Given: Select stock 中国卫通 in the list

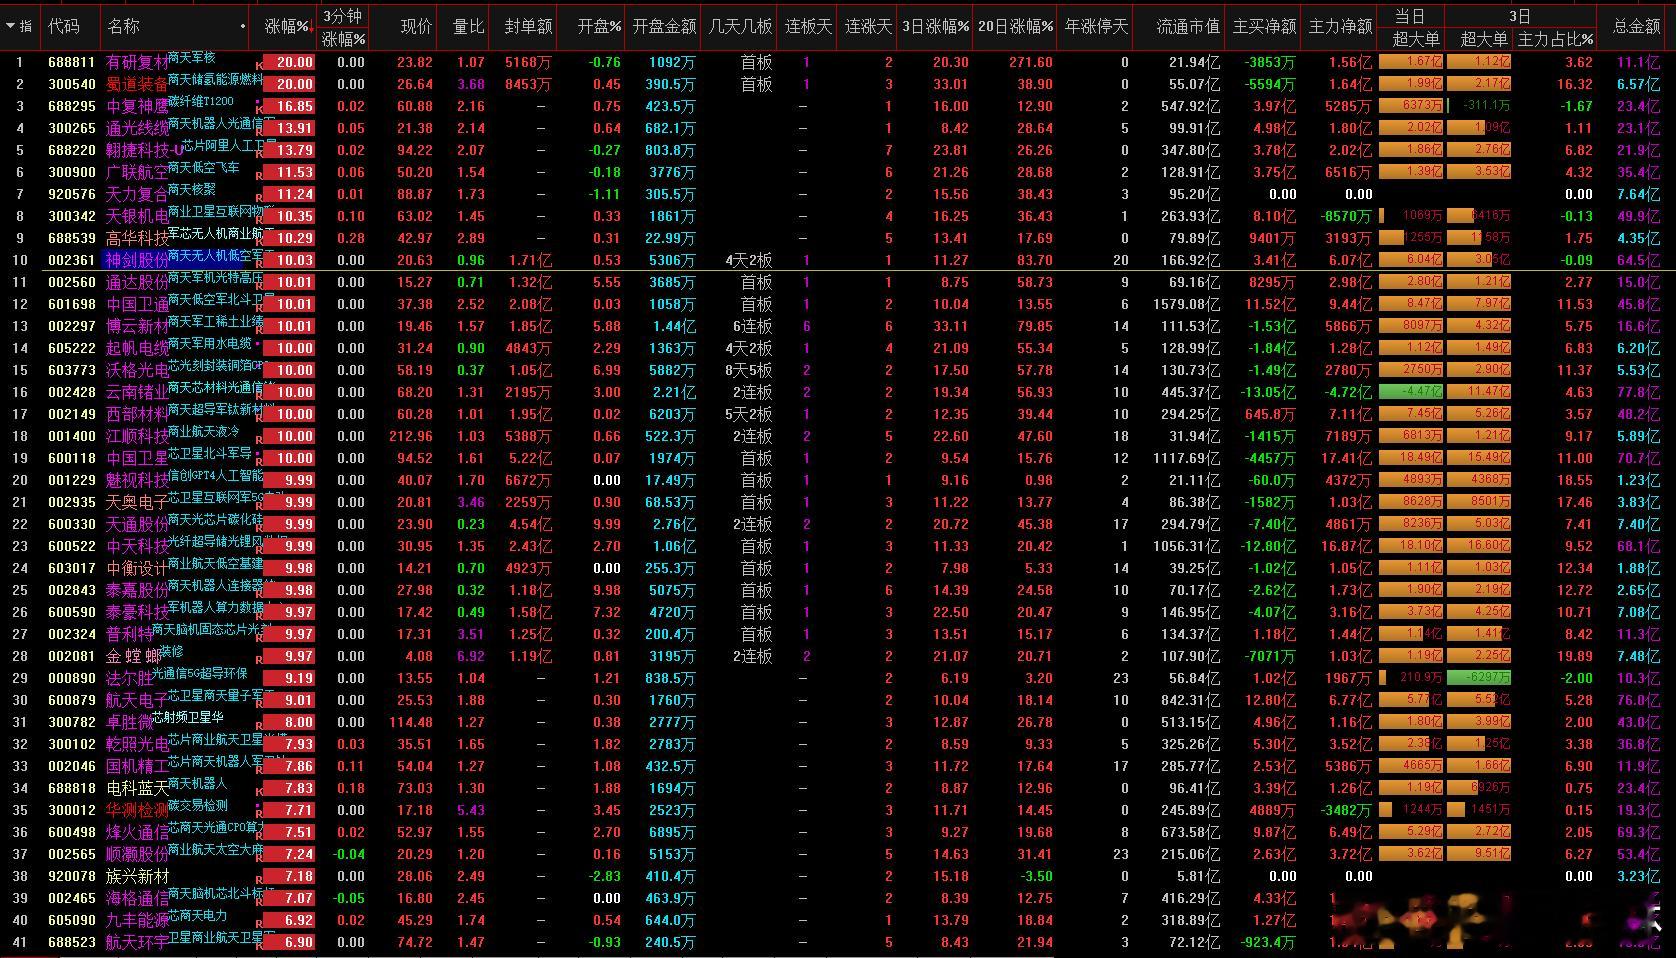Looking at the screenshot, I should [x=138, y=304].
